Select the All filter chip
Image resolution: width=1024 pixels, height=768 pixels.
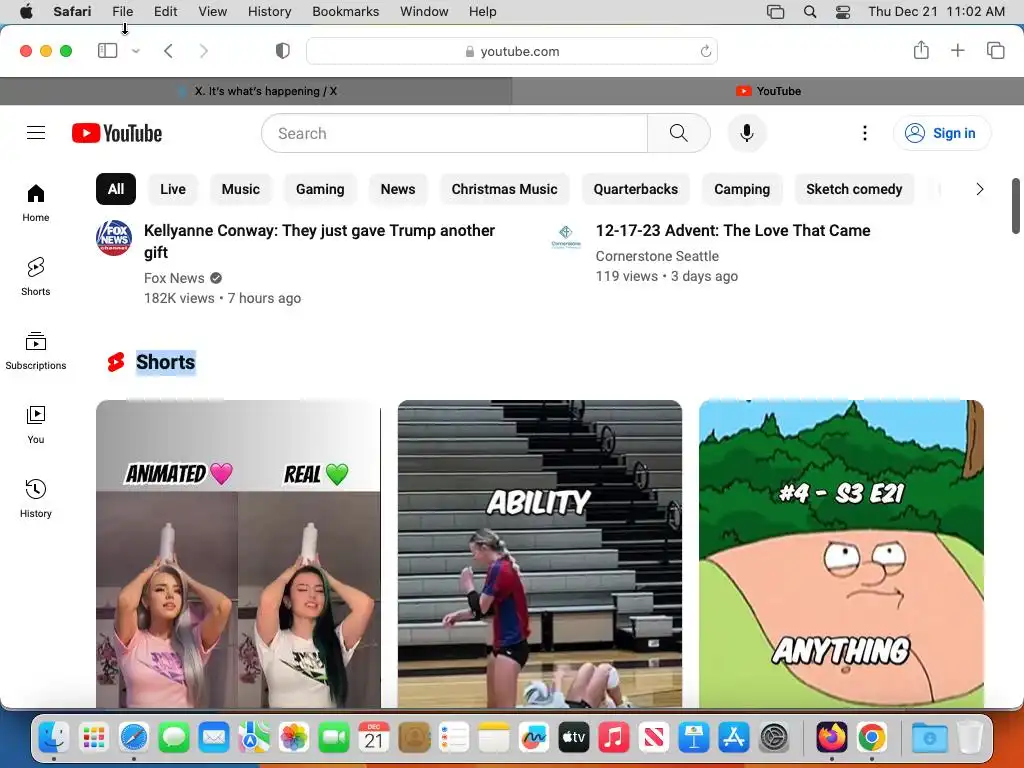coord(116,189)
